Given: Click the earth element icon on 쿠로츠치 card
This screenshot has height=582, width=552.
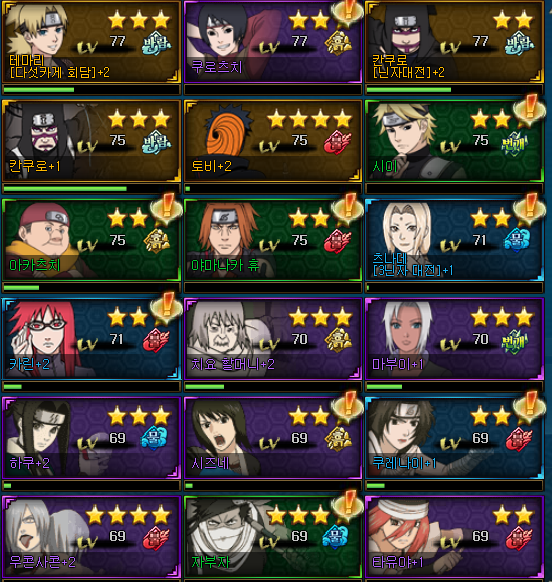Looking at the screenshot, I should [338, 43].
